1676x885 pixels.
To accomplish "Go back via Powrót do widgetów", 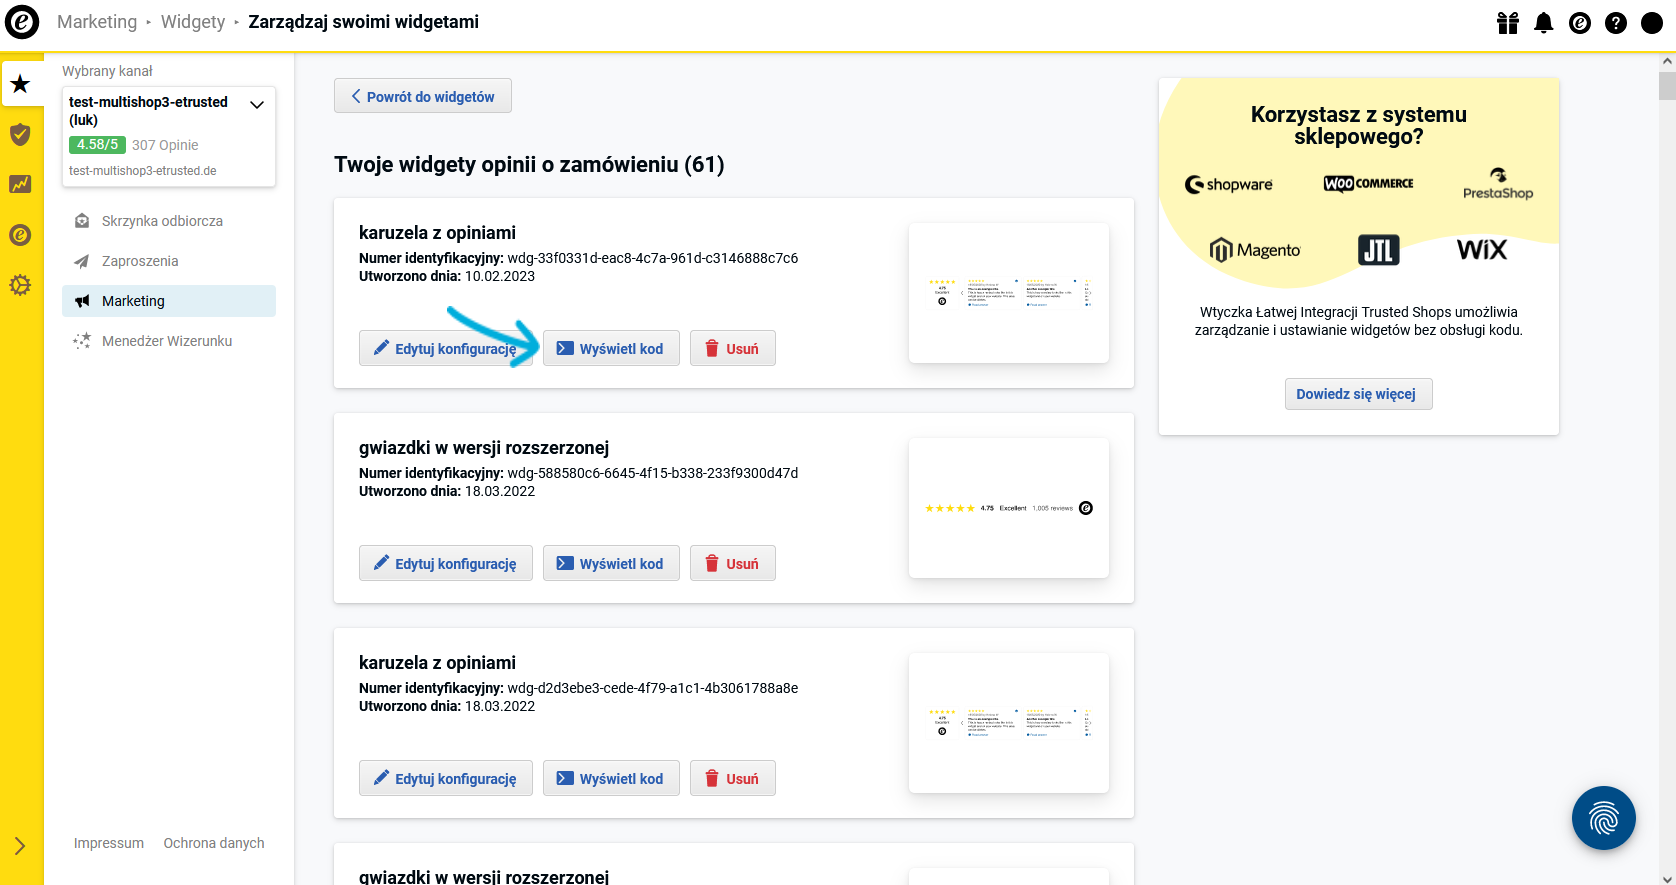I will [423, 96].
